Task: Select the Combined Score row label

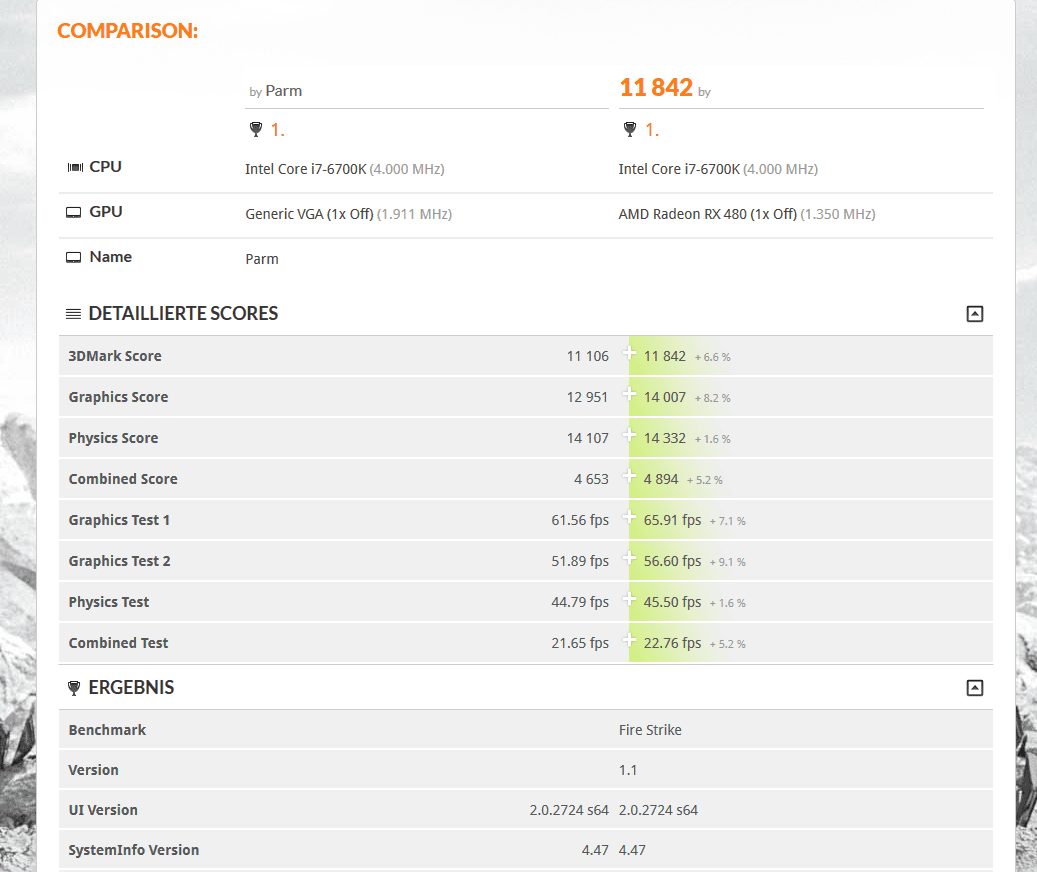Action: (123, 479)
